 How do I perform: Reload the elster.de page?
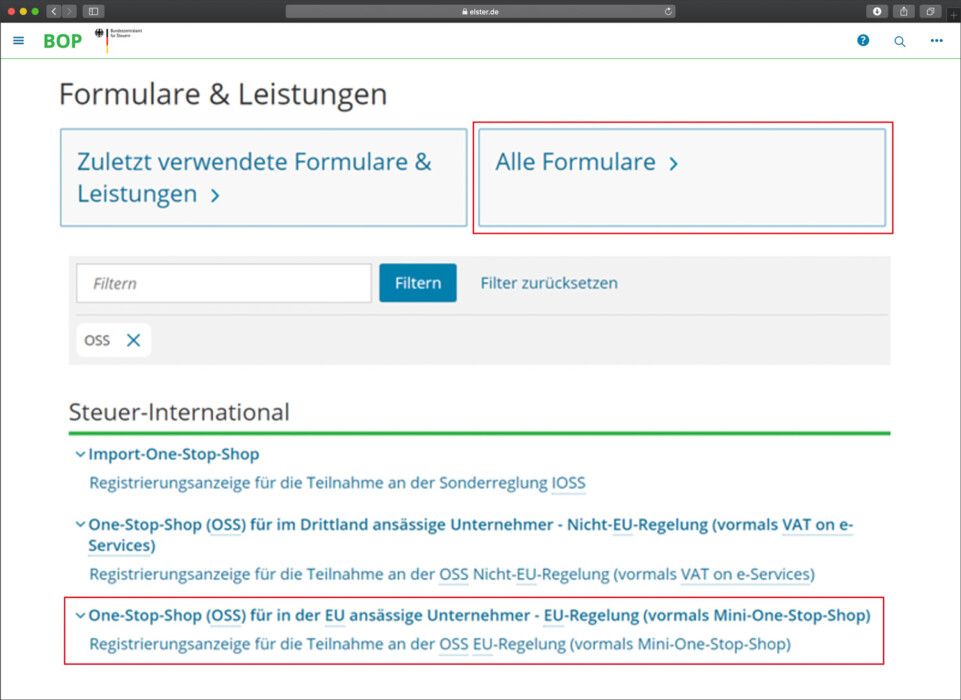tap(668, 11)
